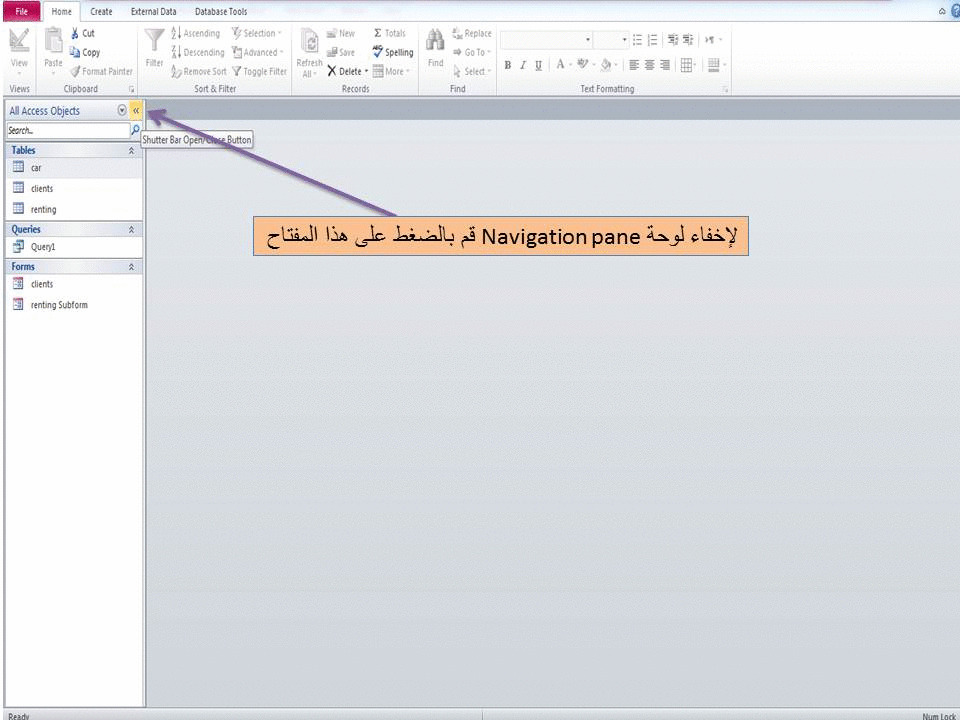Select the Format Painter tool

coord(102,71)
